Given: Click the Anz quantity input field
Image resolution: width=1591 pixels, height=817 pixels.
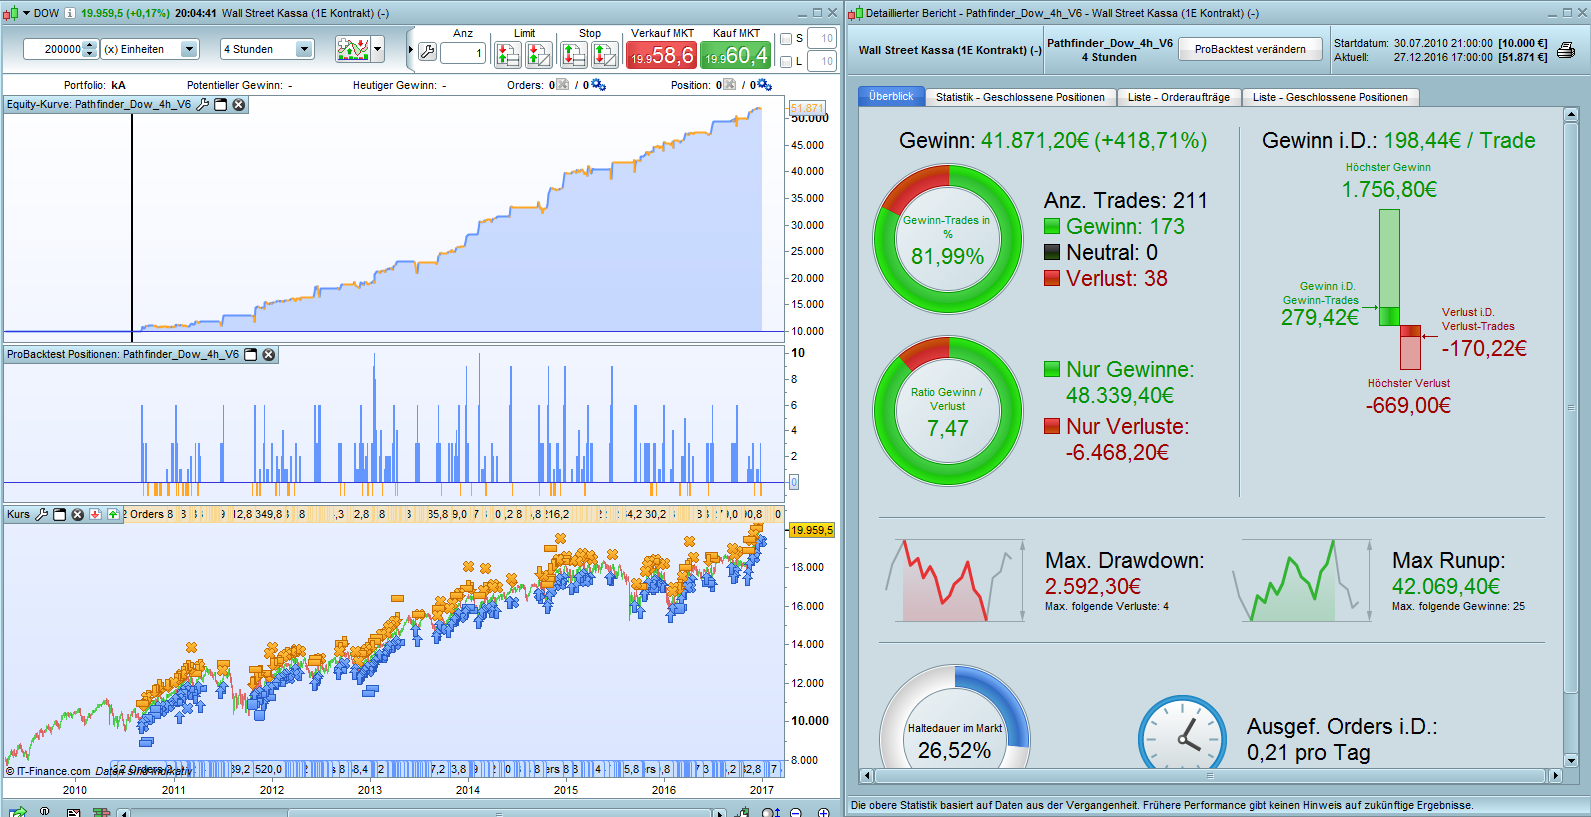Looking at the screenshot, I should point(462,53).
